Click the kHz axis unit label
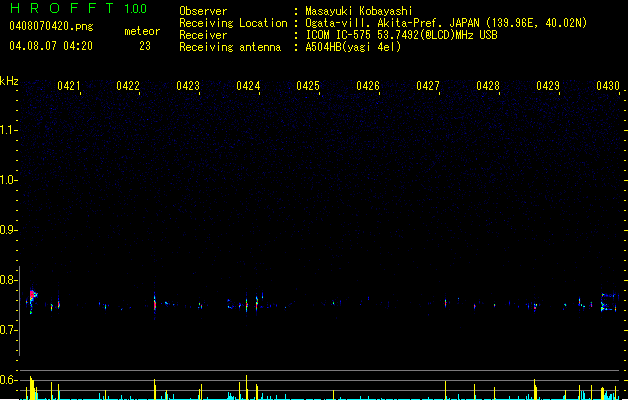This screenshot has height=400, width=629. [9, 81]
